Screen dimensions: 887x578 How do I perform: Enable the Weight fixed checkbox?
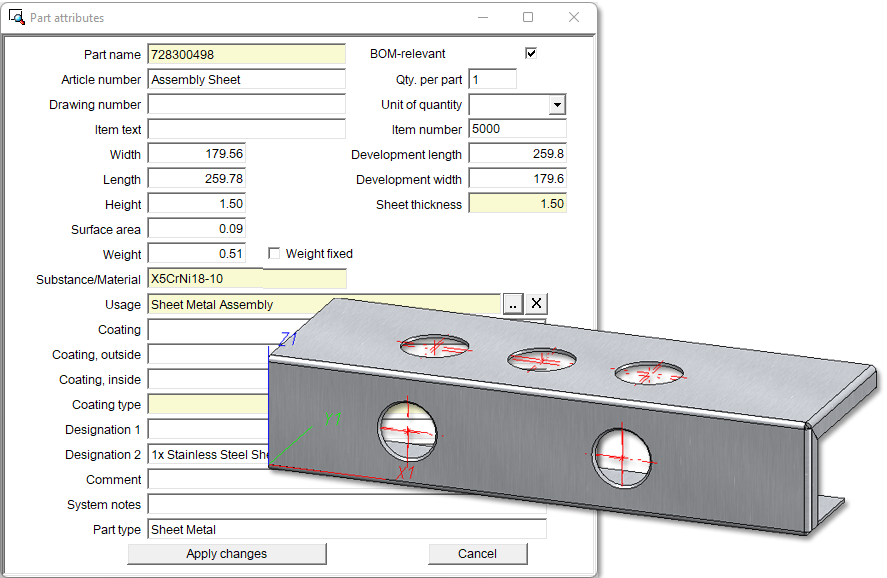click(x=274, y=253)
